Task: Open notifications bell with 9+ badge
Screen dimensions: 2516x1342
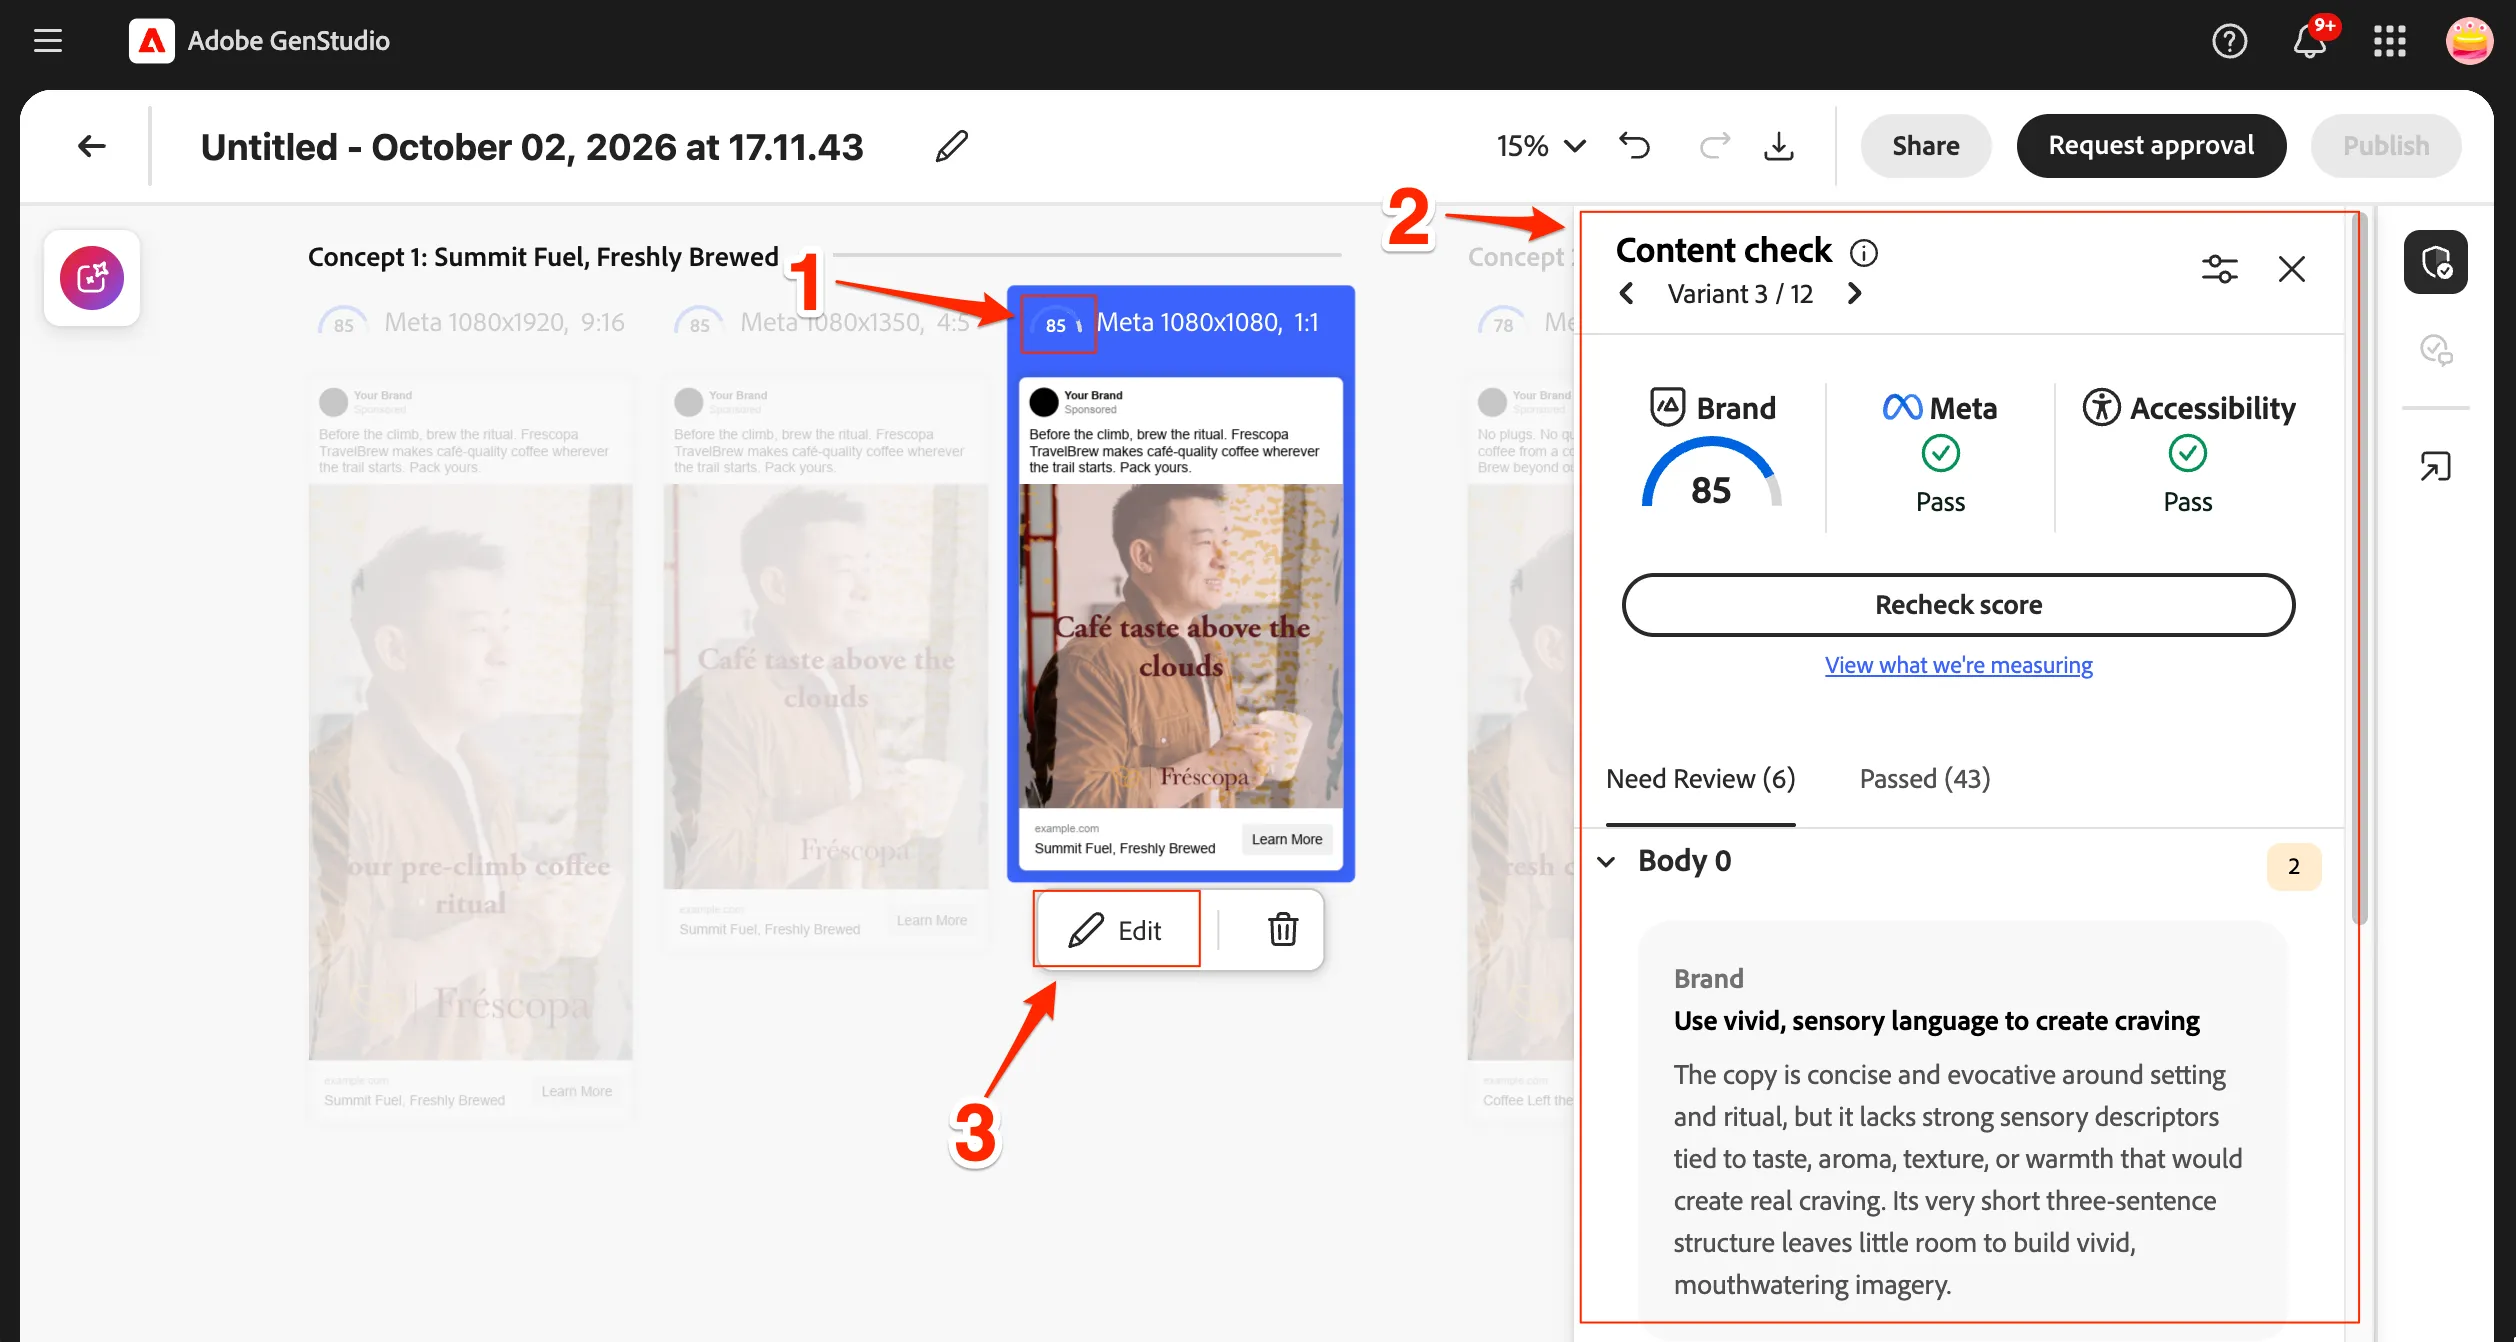Action: (x=2310, y=41)
